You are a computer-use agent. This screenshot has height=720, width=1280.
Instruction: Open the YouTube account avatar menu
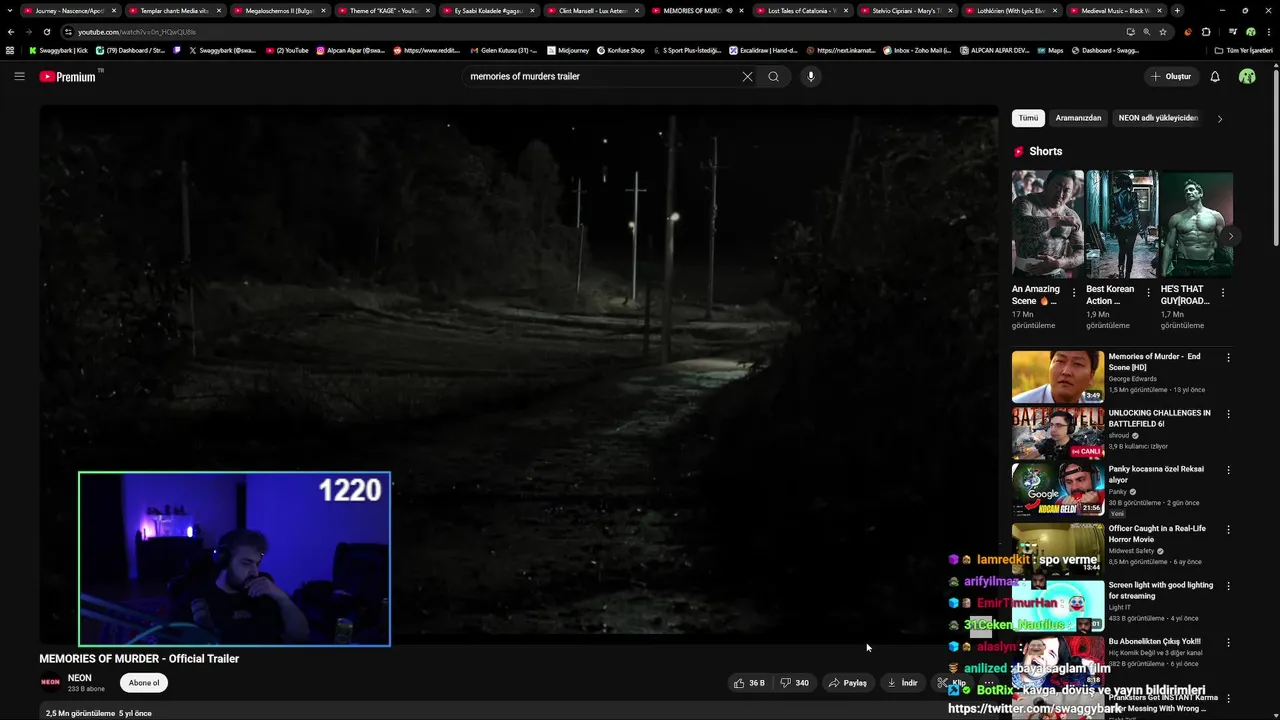pyautogui.click(x=1247, y=76)
